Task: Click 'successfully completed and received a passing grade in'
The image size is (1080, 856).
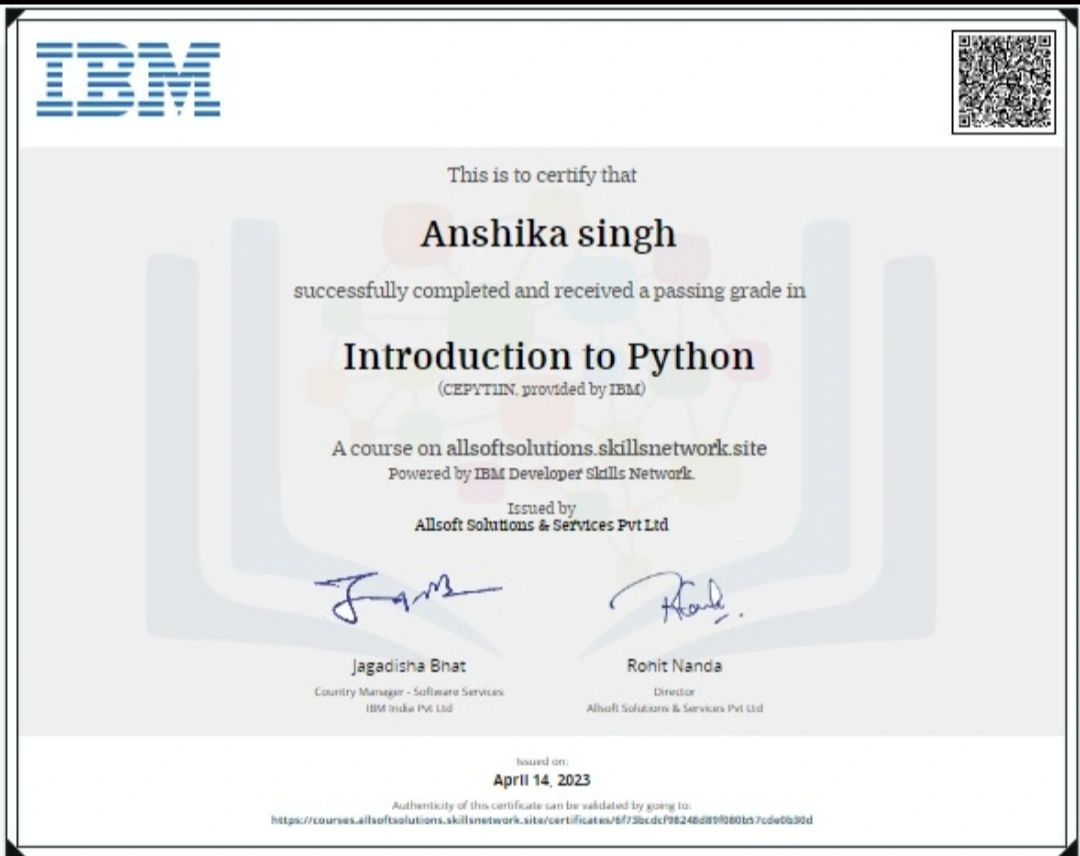Action: tap(549, 291)
